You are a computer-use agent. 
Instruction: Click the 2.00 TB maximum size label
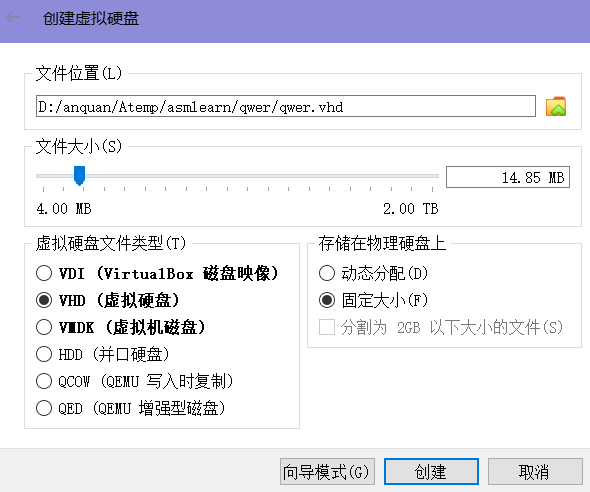click(x=411, y=208)
